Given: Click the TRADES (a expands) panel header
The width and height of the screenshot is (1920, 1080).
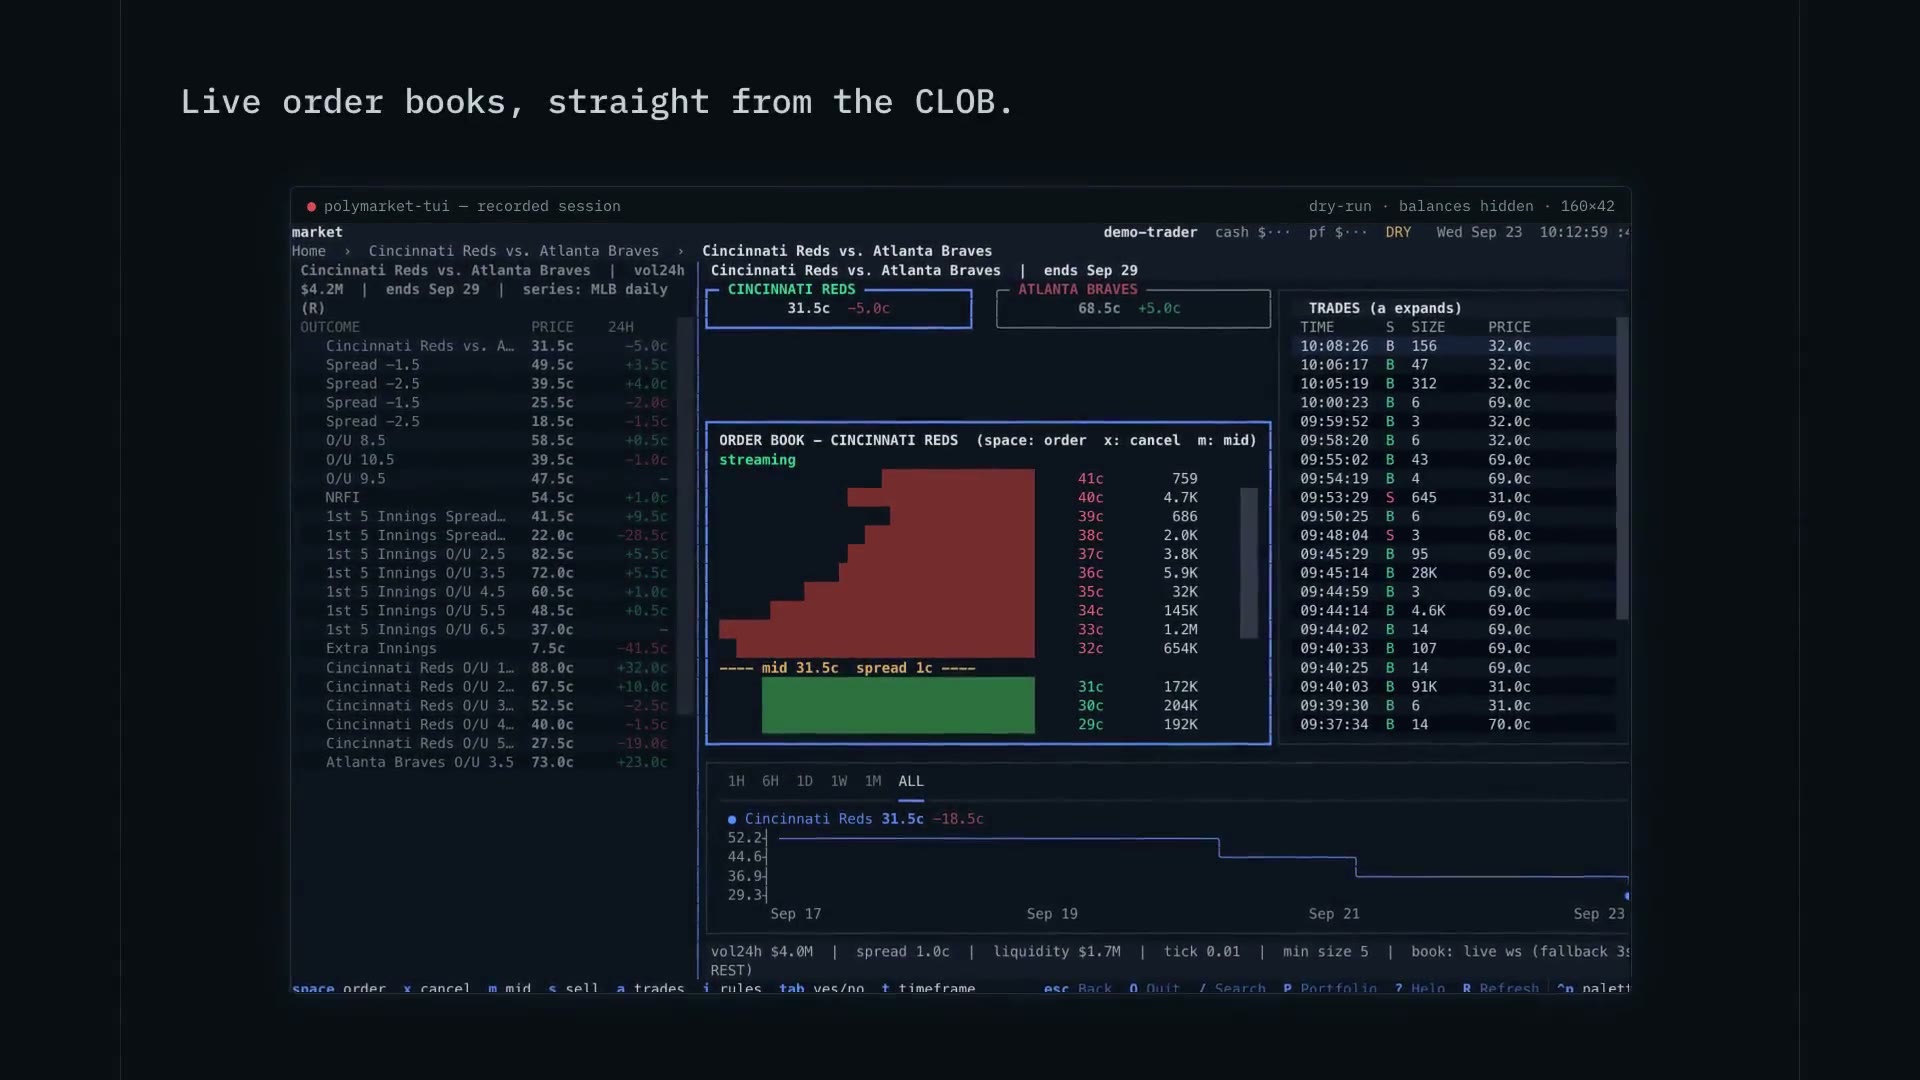Looking at the screenshot, I should point(1385,308).
